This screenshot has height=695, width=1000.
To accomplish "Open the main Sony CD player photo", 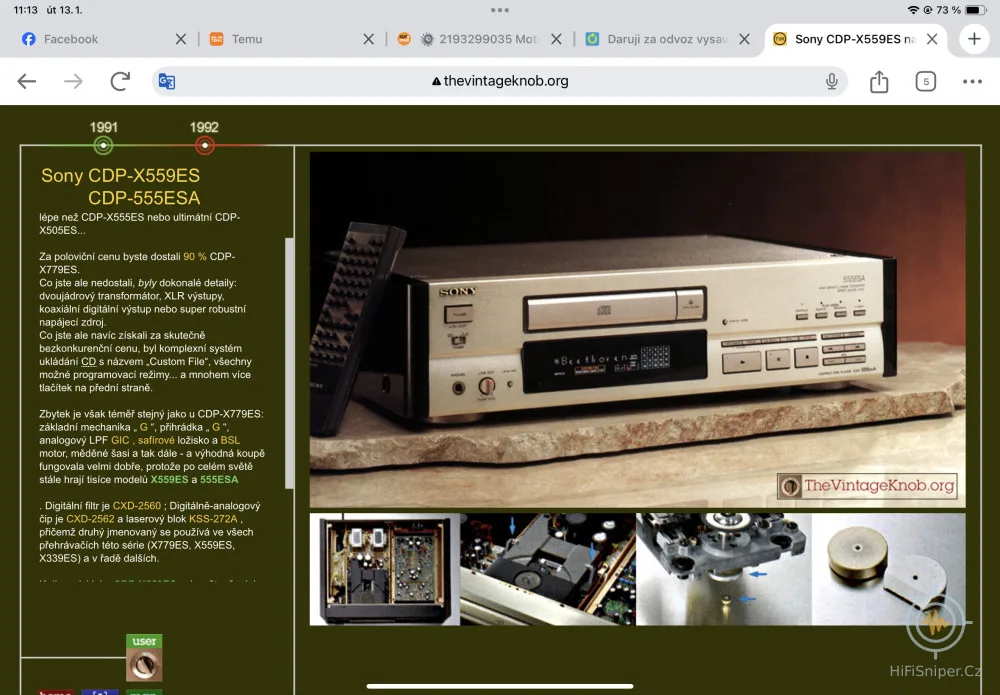I will click(637, 329).
